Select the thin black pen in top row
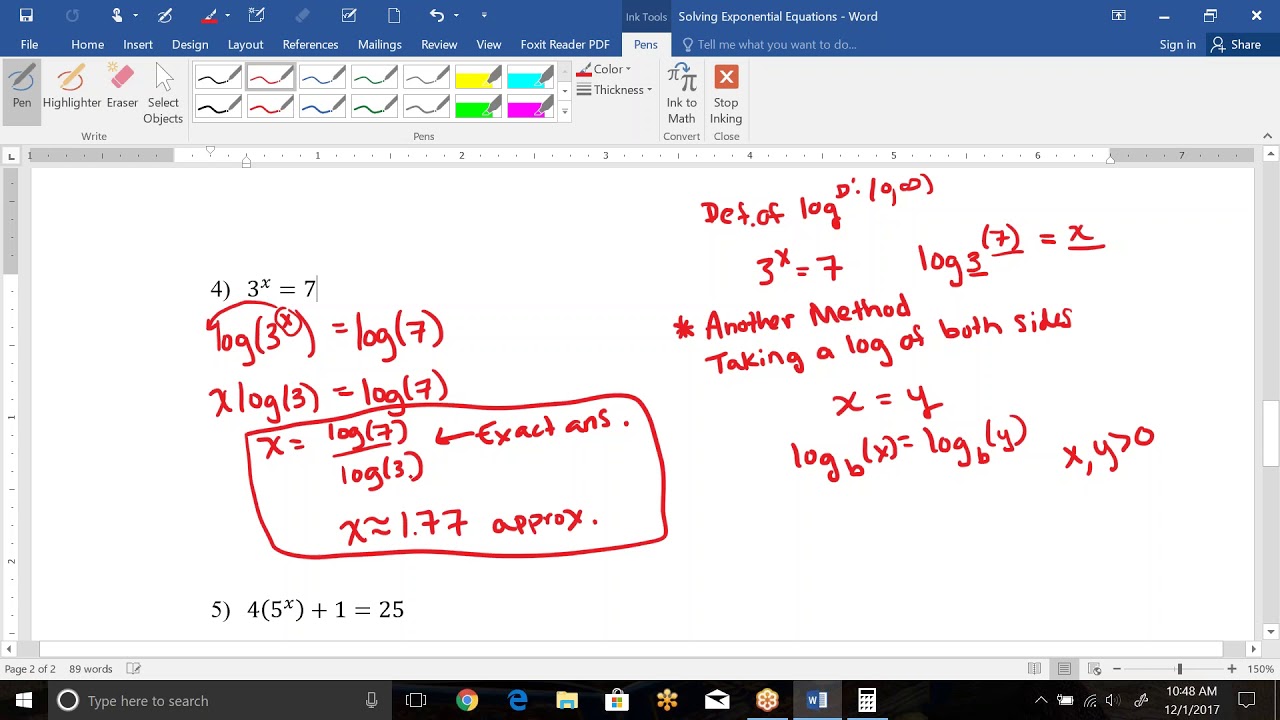This screenshot has width=1280, height=720. point(218,77)
